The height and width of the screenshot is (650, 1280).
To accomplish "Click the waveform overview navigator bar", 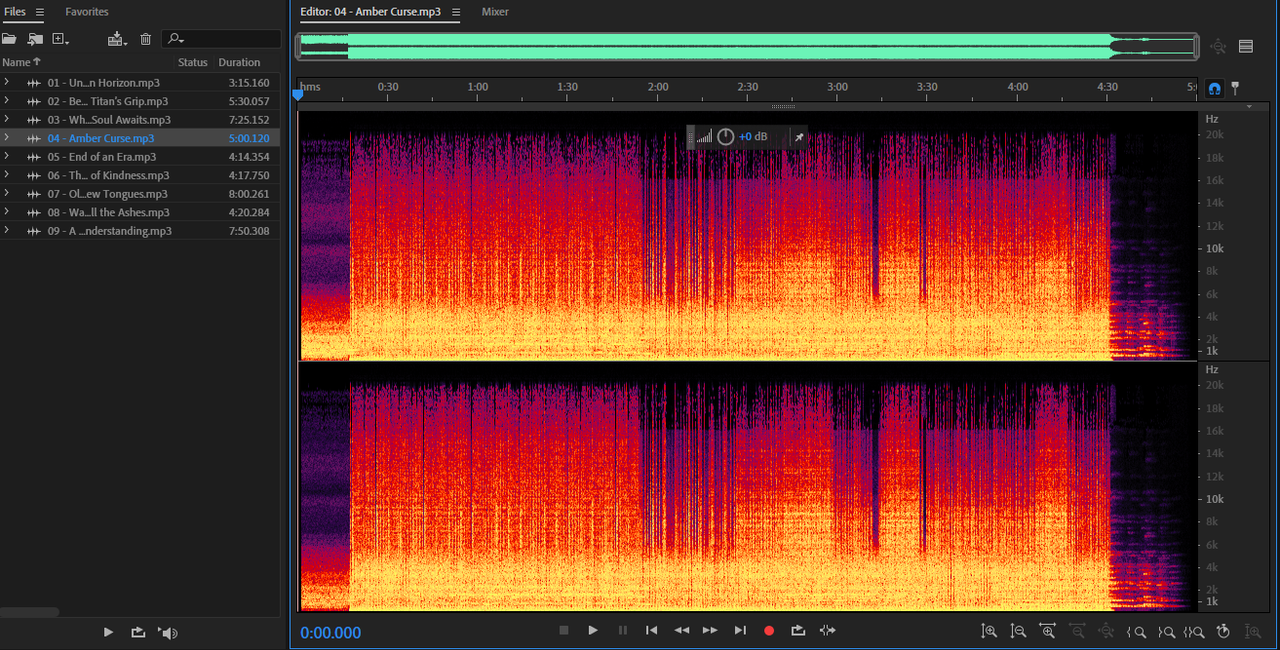I will 747,45.
